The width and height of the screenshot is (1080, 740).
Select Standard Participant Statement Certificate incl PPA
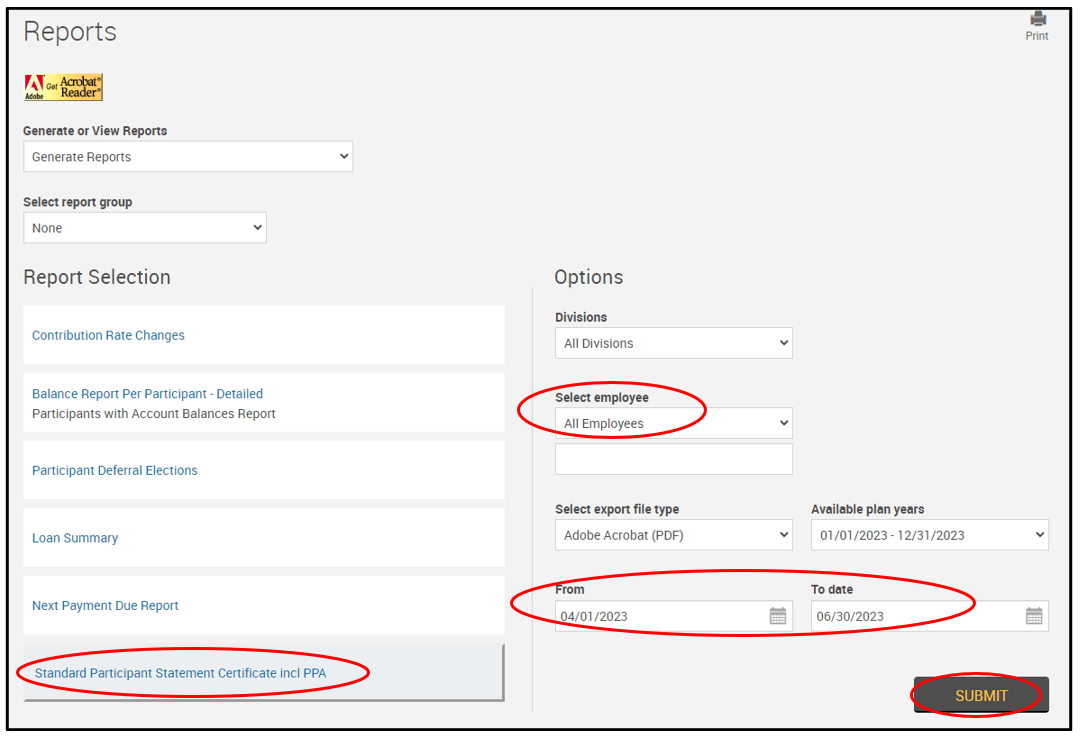click(x=181, y=673)
